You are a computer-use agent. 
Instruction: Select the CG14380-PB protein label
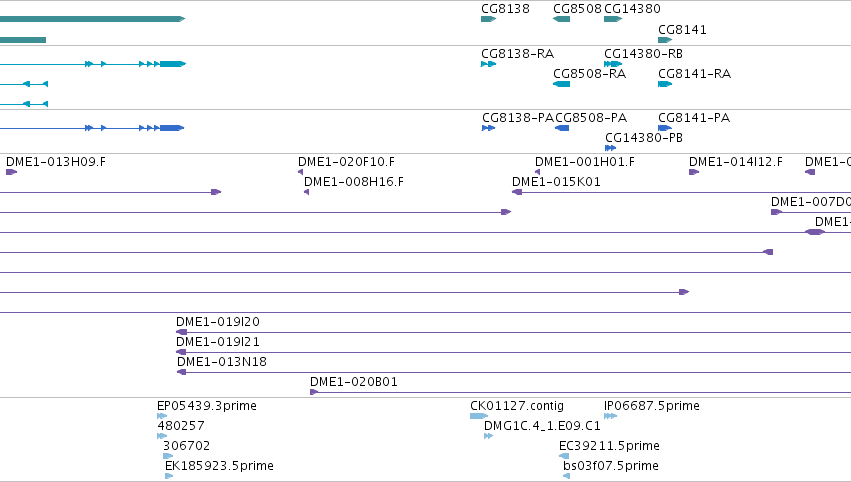coord(644,138)
